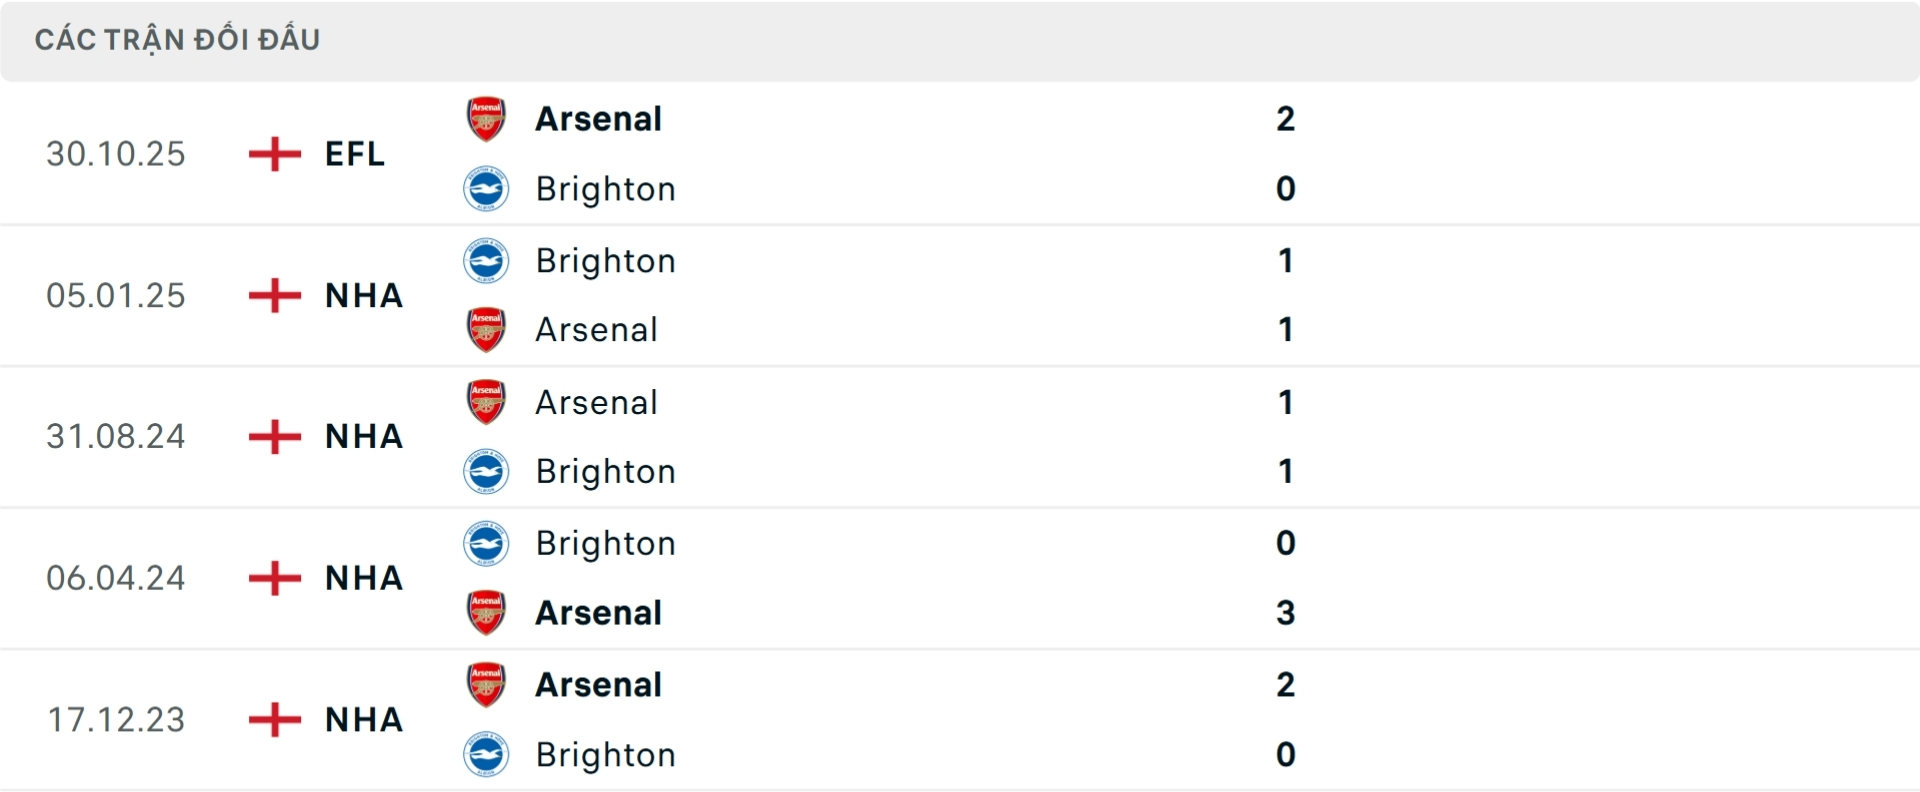This screenshot has height=792, width=1920.
Task: Click the date 06.04.24
Action: (x=115, y=578)
